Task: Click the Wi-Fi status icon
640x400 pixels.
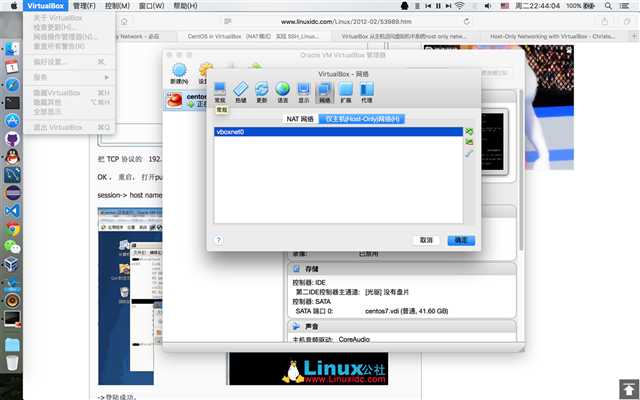Action: [460, 6]
